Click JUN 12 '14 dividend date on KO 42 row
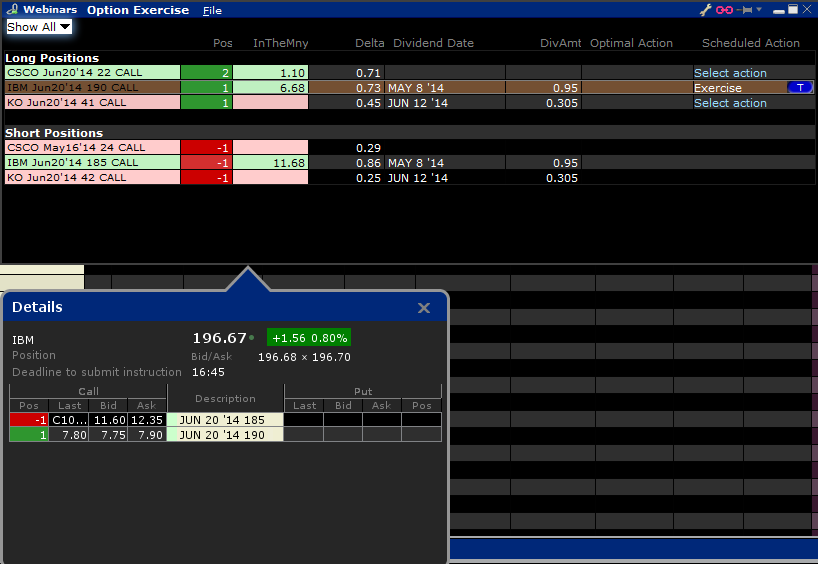The height and width of the screenshot is (564, 818). 417,178
